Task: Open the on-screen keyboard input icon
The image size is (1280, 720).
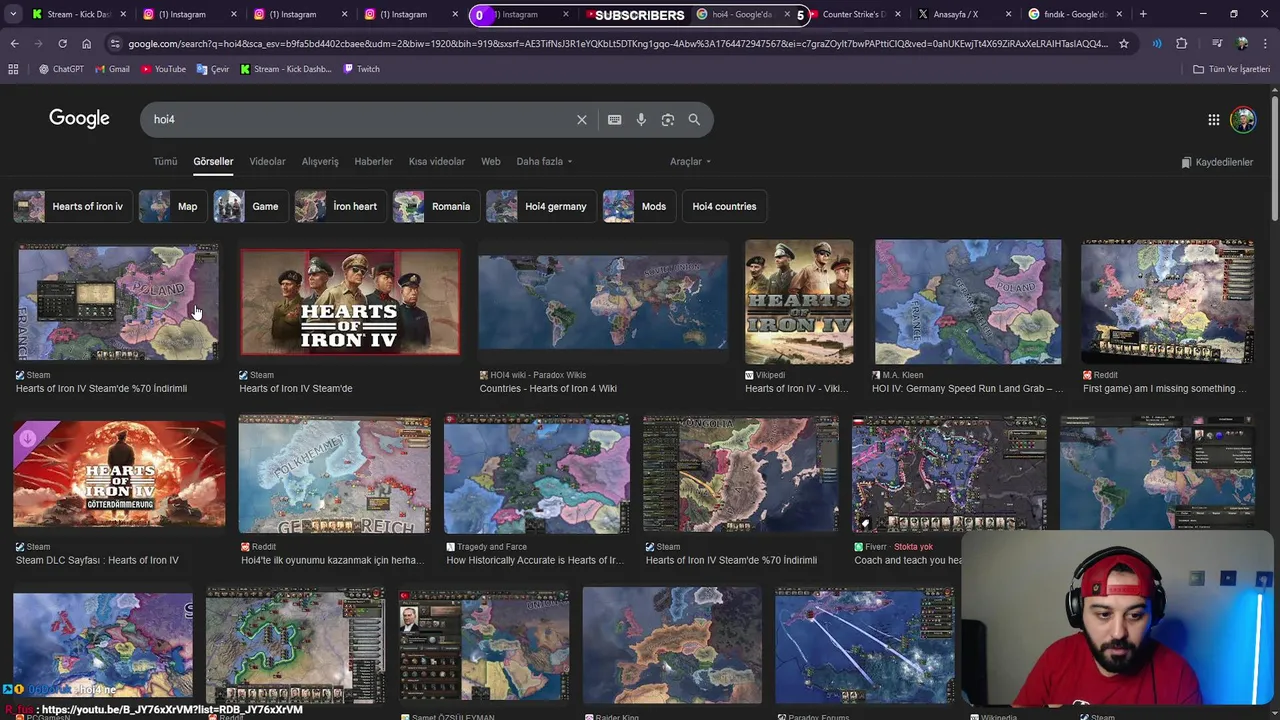Action: click(614, 119)
